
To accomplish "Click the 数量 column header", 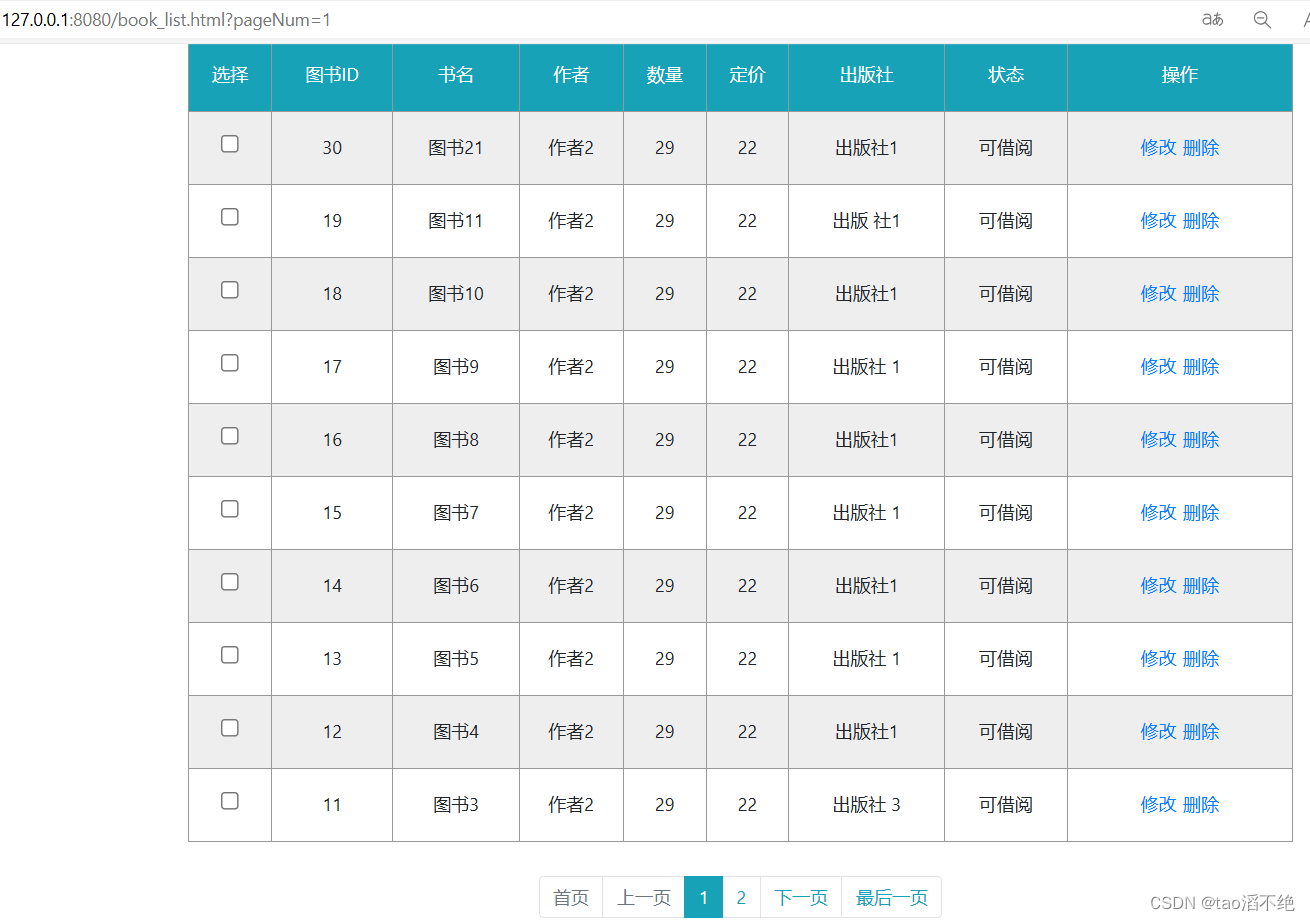I will pos(665,76).
